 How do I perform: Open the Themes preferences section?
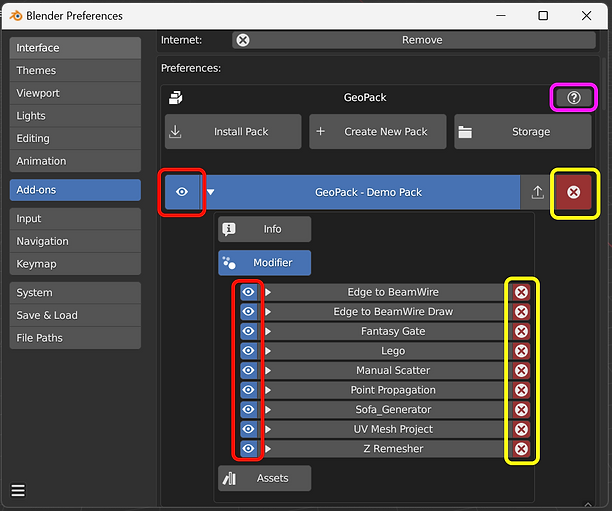pyautogui.click(x=75, y=70)
